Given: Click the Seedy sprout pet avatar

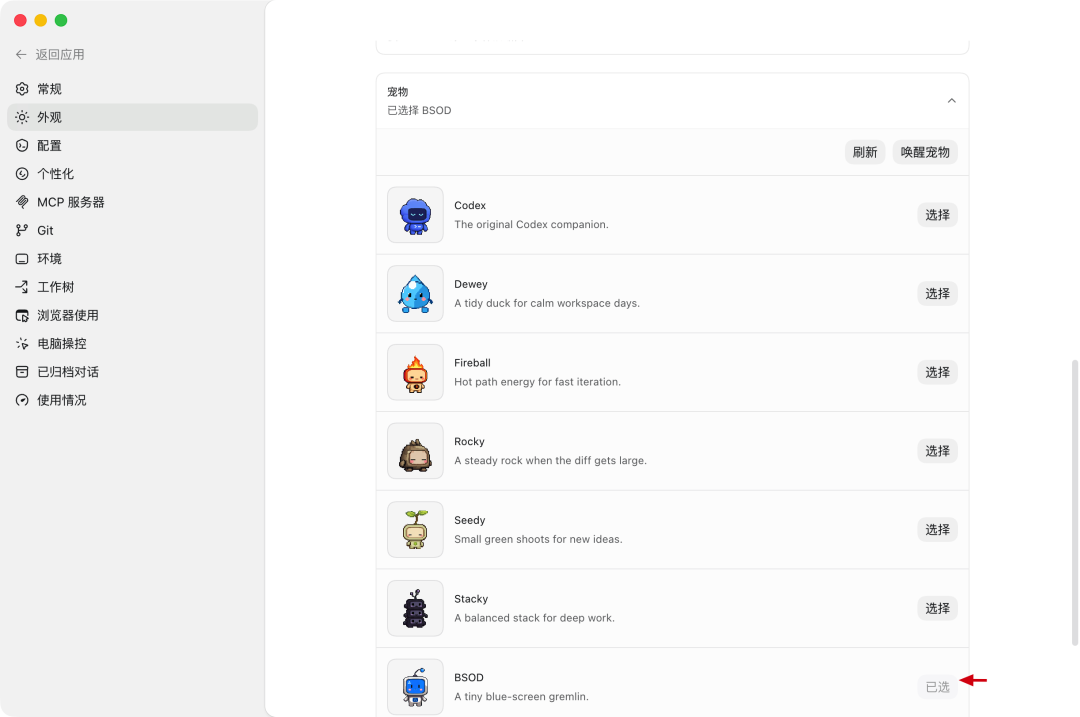Looking at the screenshot, I should click(x=415, y=530).
